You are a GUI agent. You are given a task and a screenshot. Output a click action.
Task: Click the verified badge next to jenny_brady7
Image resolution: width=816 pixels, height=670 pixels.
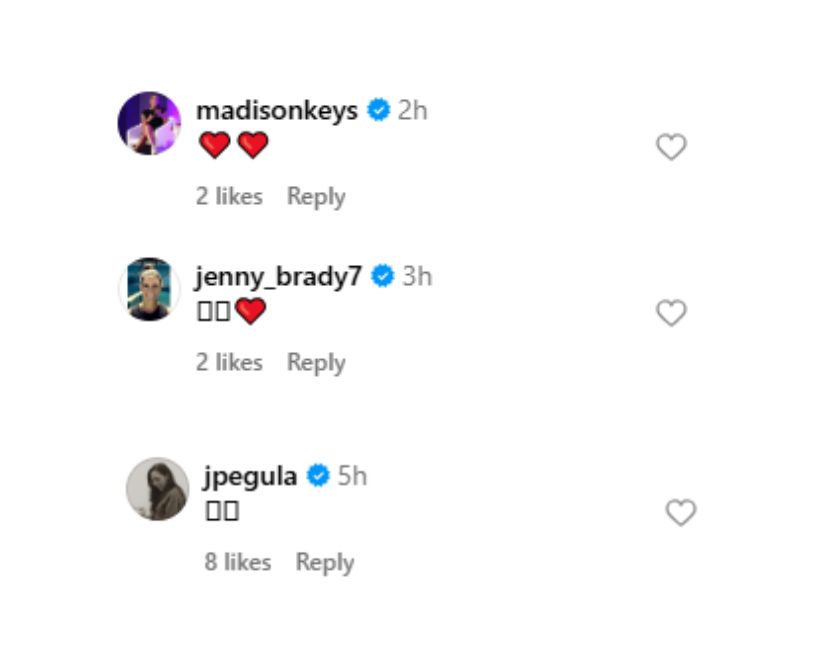tap(383, 277)
